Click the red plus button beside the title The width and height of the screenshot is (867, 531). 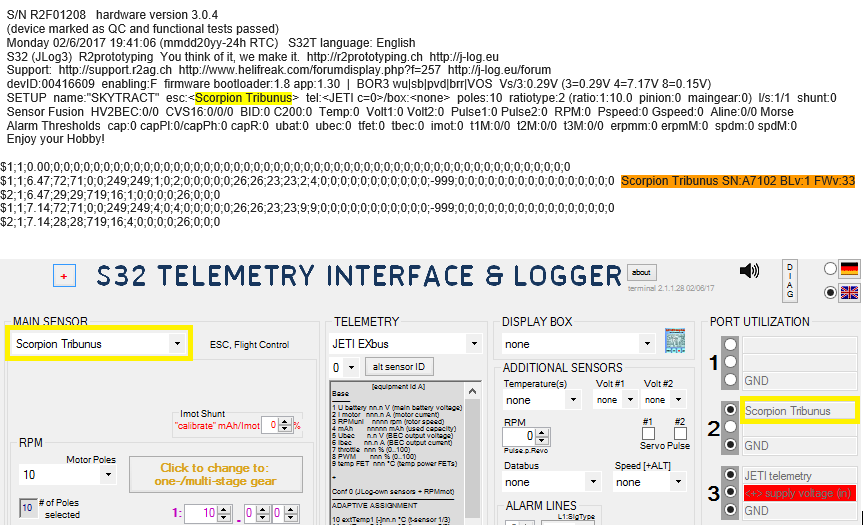pos(64,276)
